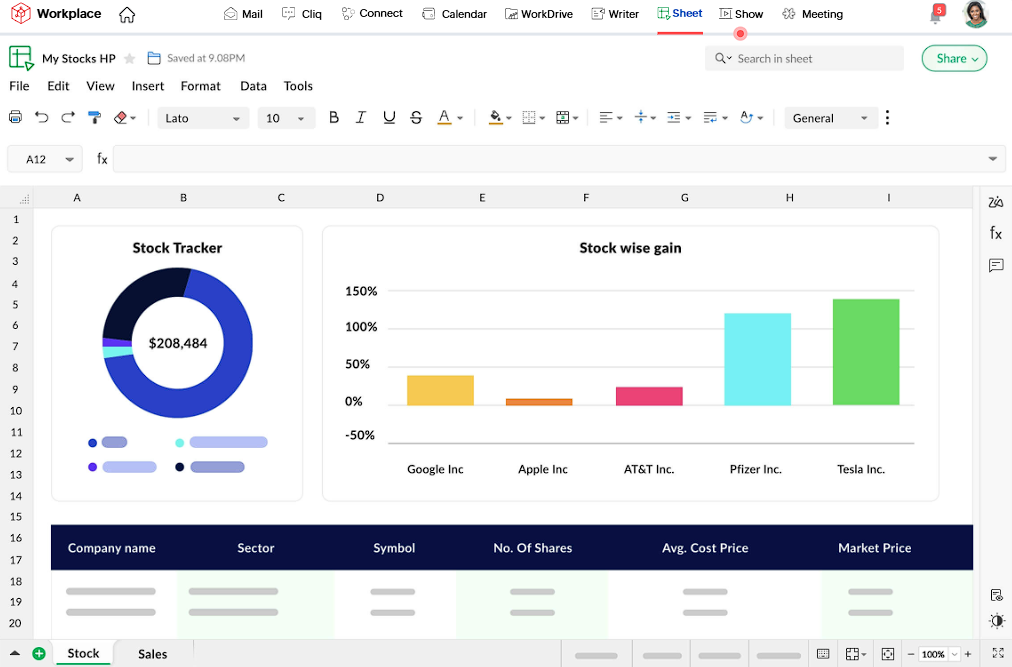The width and height of the screenshot is (1012, 667).
Task: Switch to the Sales sheet tab
Action: coord(152,653)
